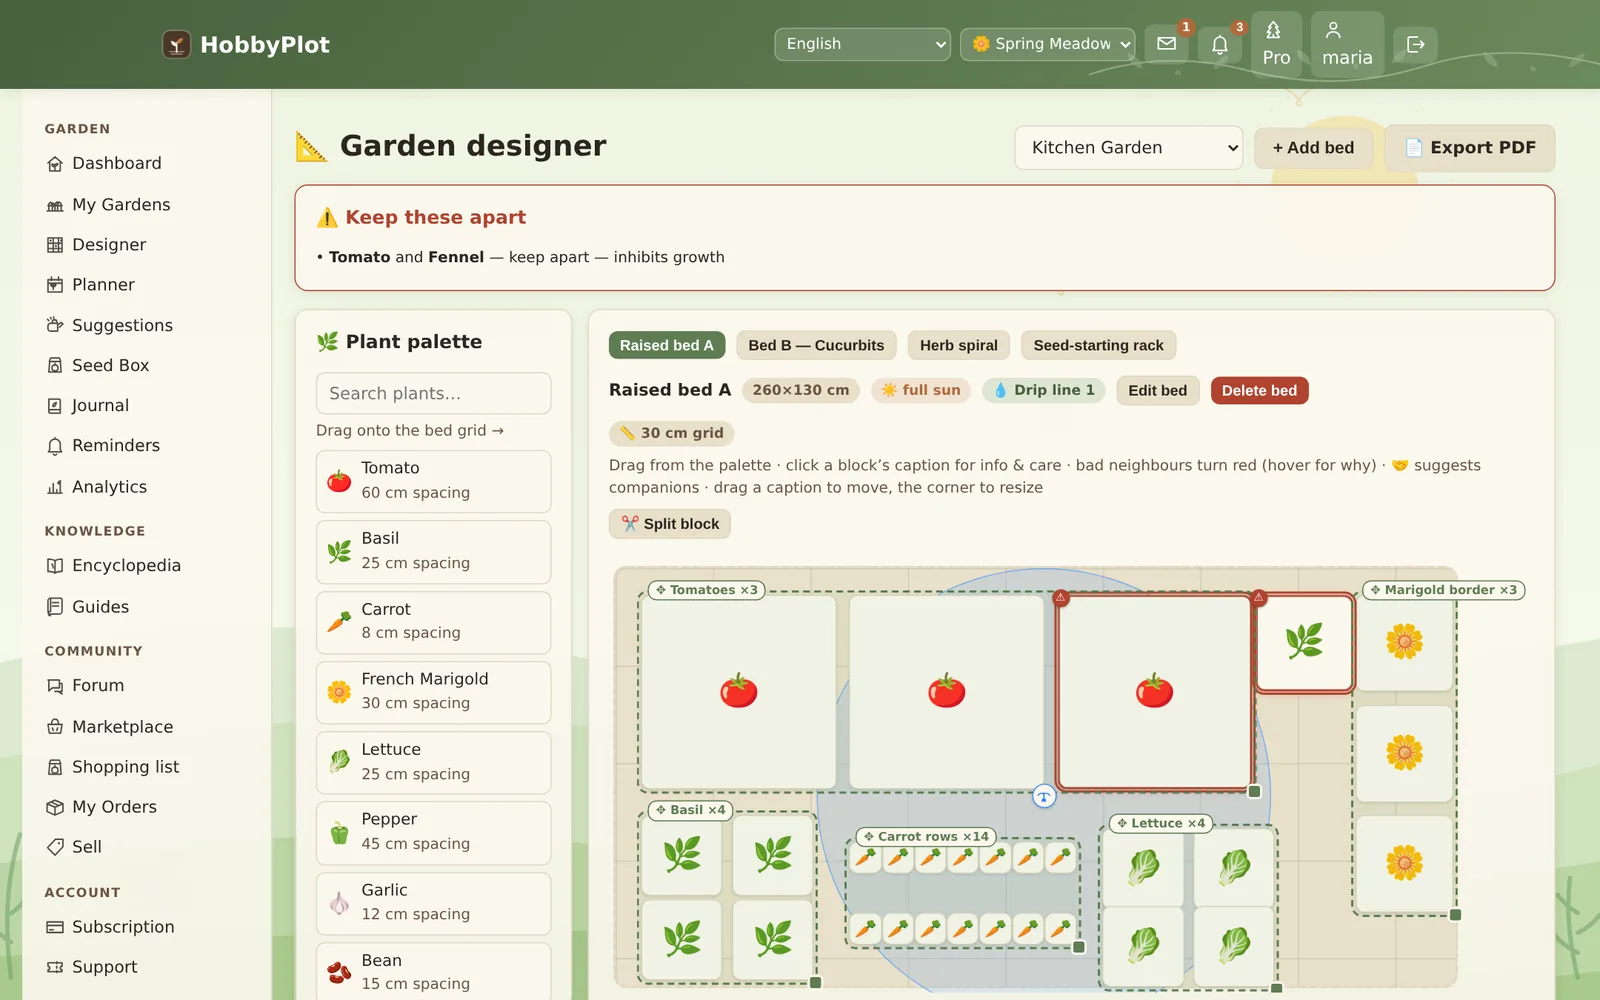Open the Kitchen Garden selector
Screen dimensions: 1600x1000
click(1128, 148)
